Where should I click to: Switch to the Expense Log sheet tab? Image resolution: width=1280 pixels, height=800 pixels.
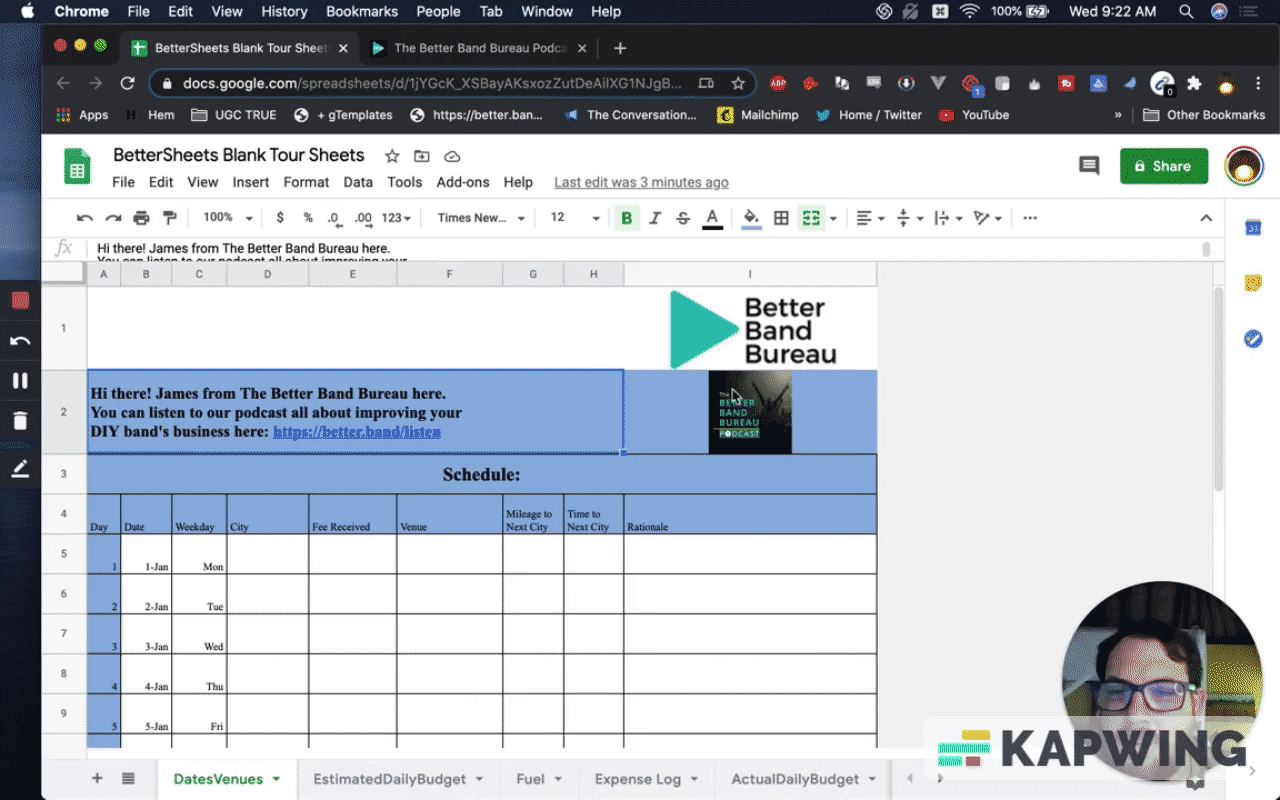tap(638, 779)
